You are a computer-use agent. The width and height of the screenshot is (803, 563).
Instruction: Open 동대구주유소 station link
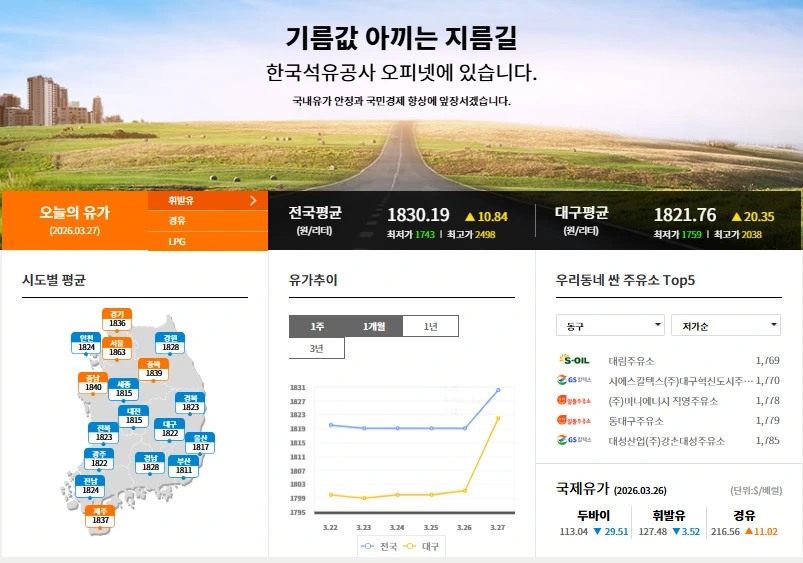(636, 421)
